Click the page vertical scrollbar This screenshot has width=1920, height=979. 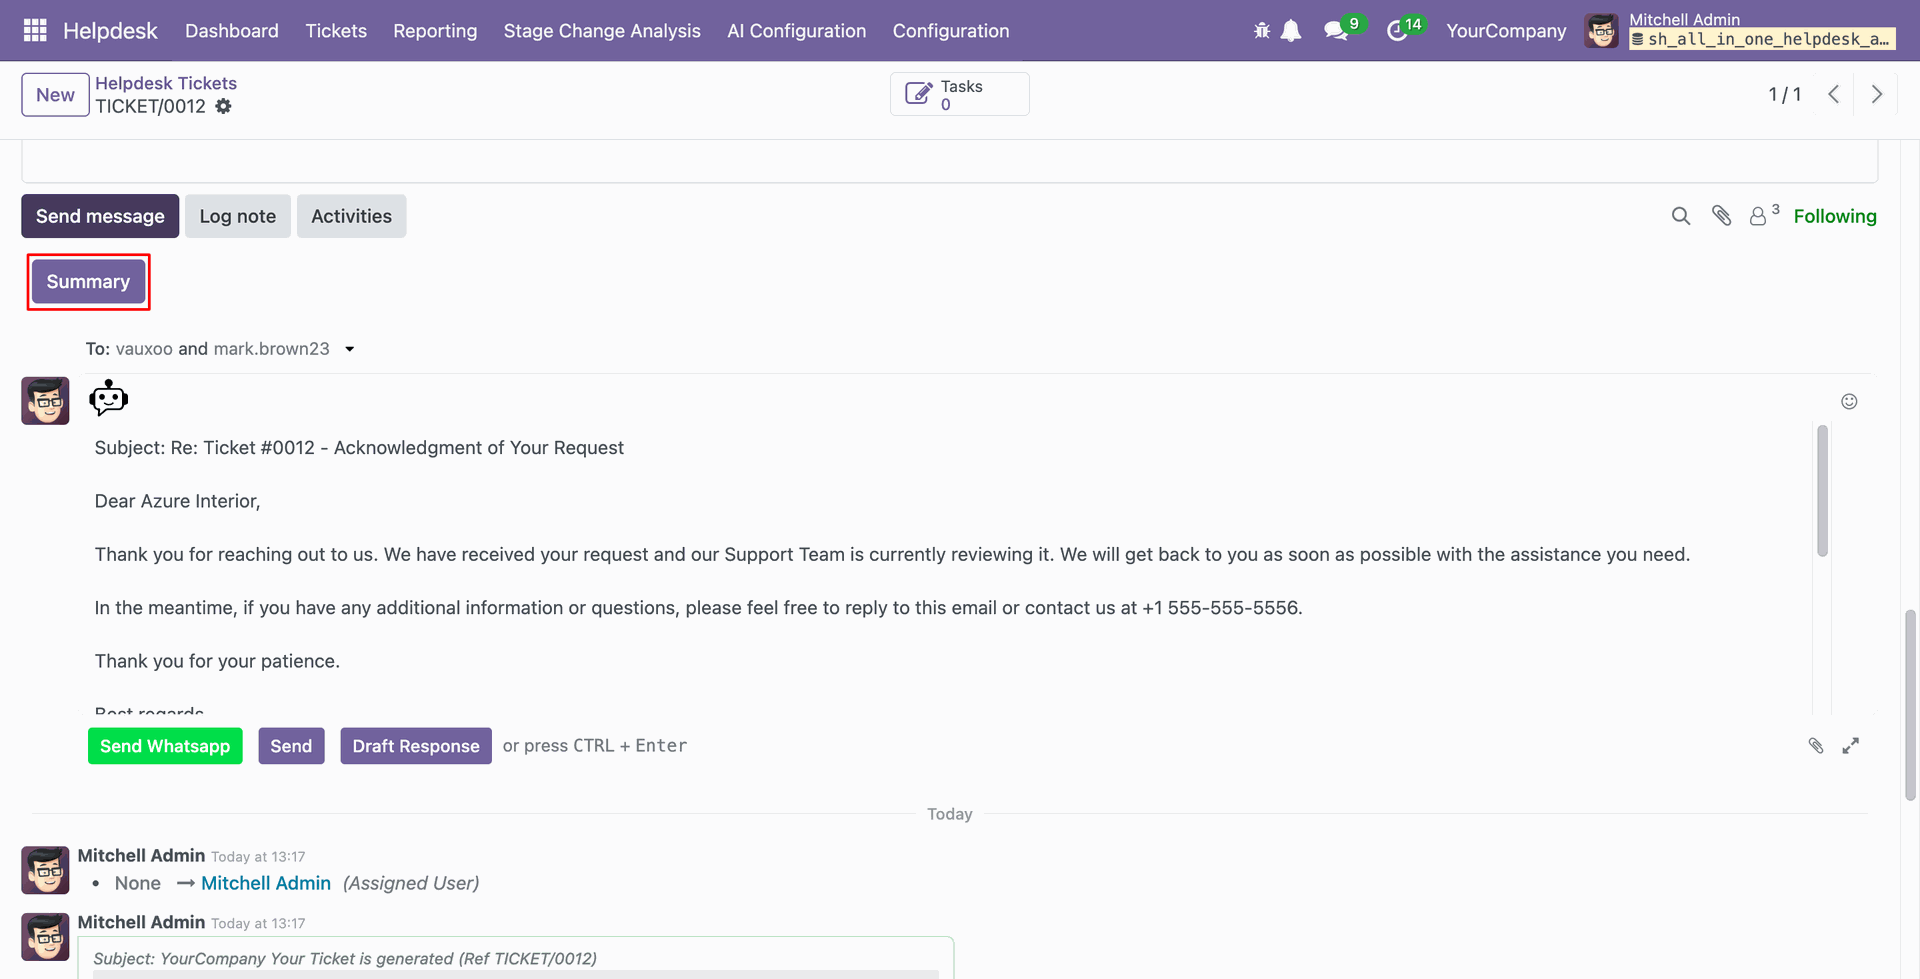point(1910,705)
